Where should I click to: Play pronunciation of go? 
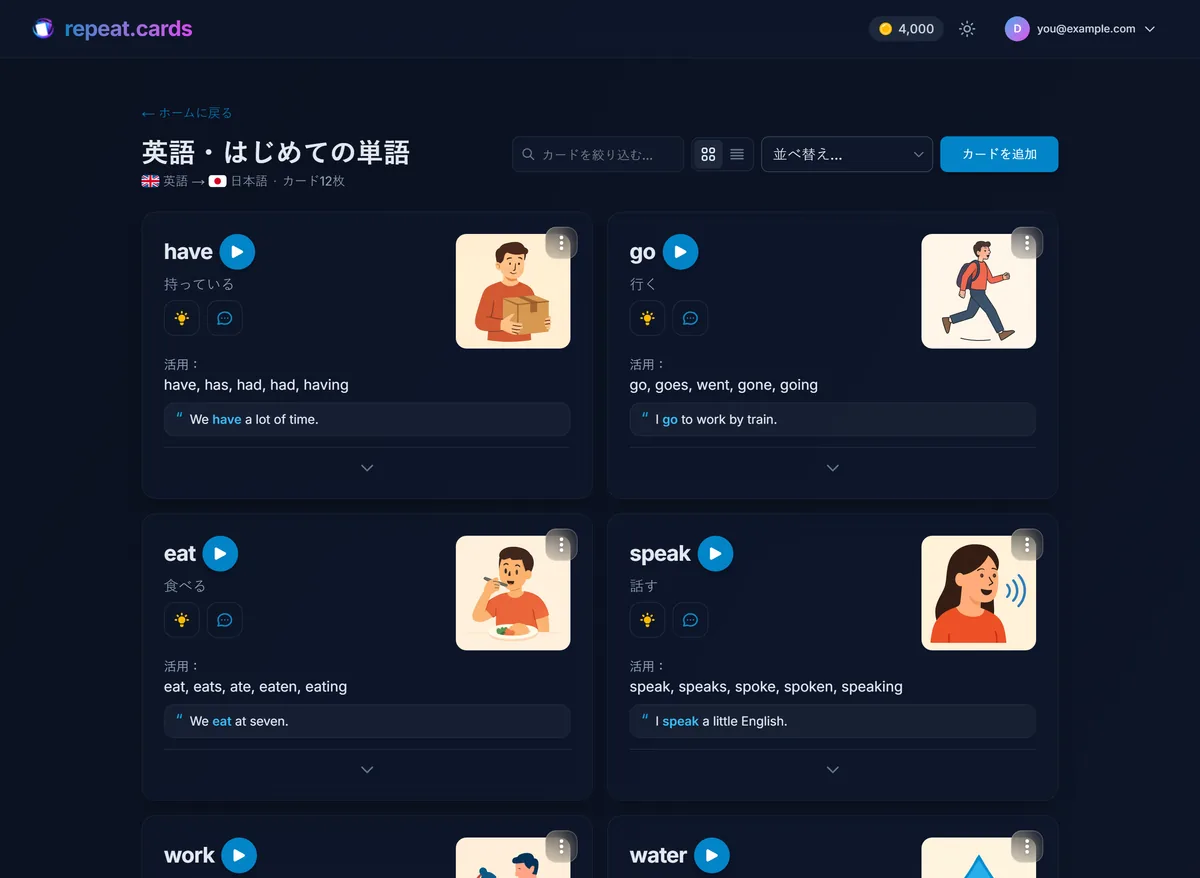[681, 252]
